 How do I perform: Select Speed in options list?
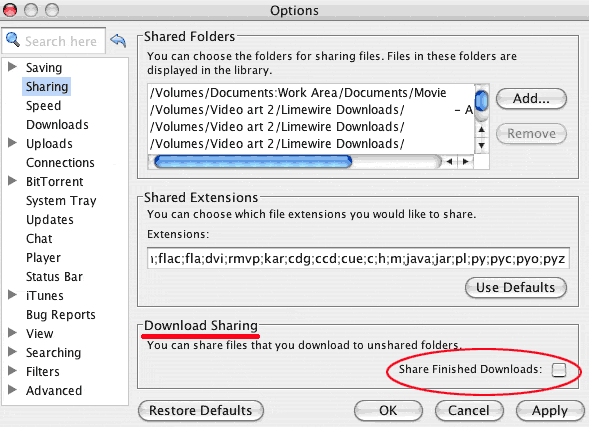[x=44, y=106]
